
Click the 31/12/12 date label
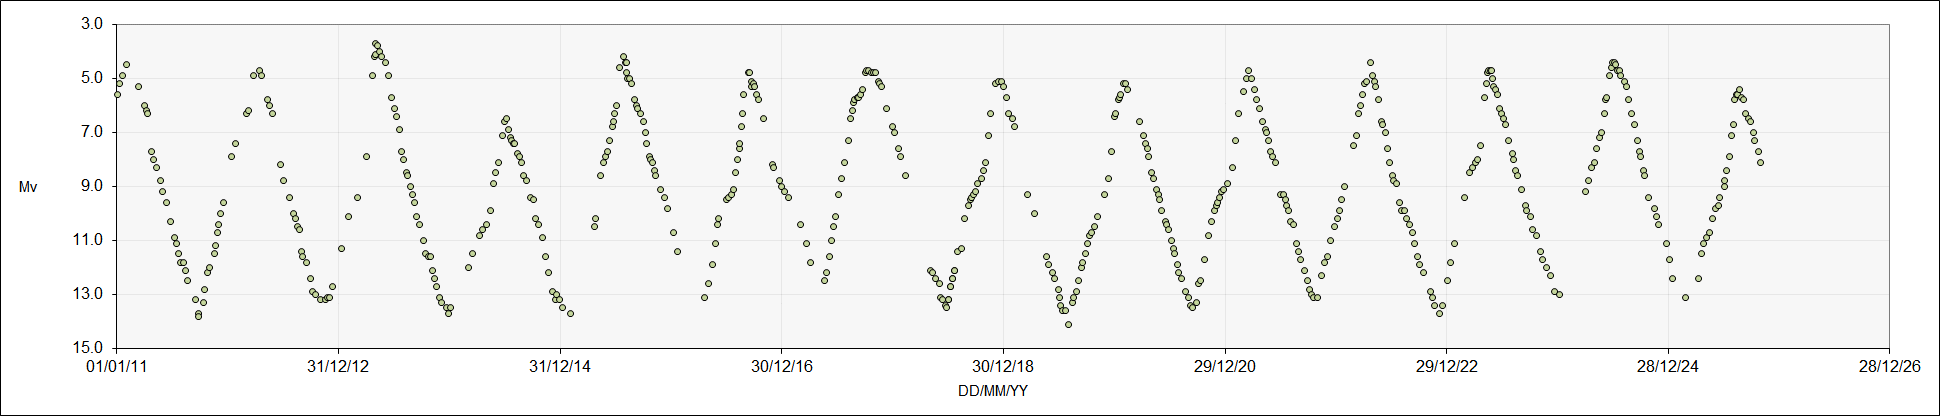pos(338,366)
